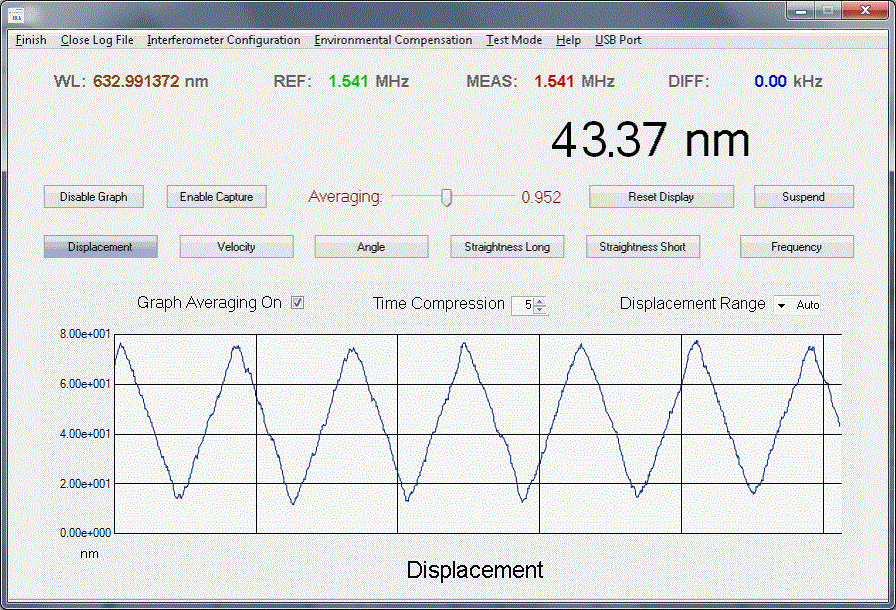Open the Environmental Compensation menu

click(x=392, y=40)
